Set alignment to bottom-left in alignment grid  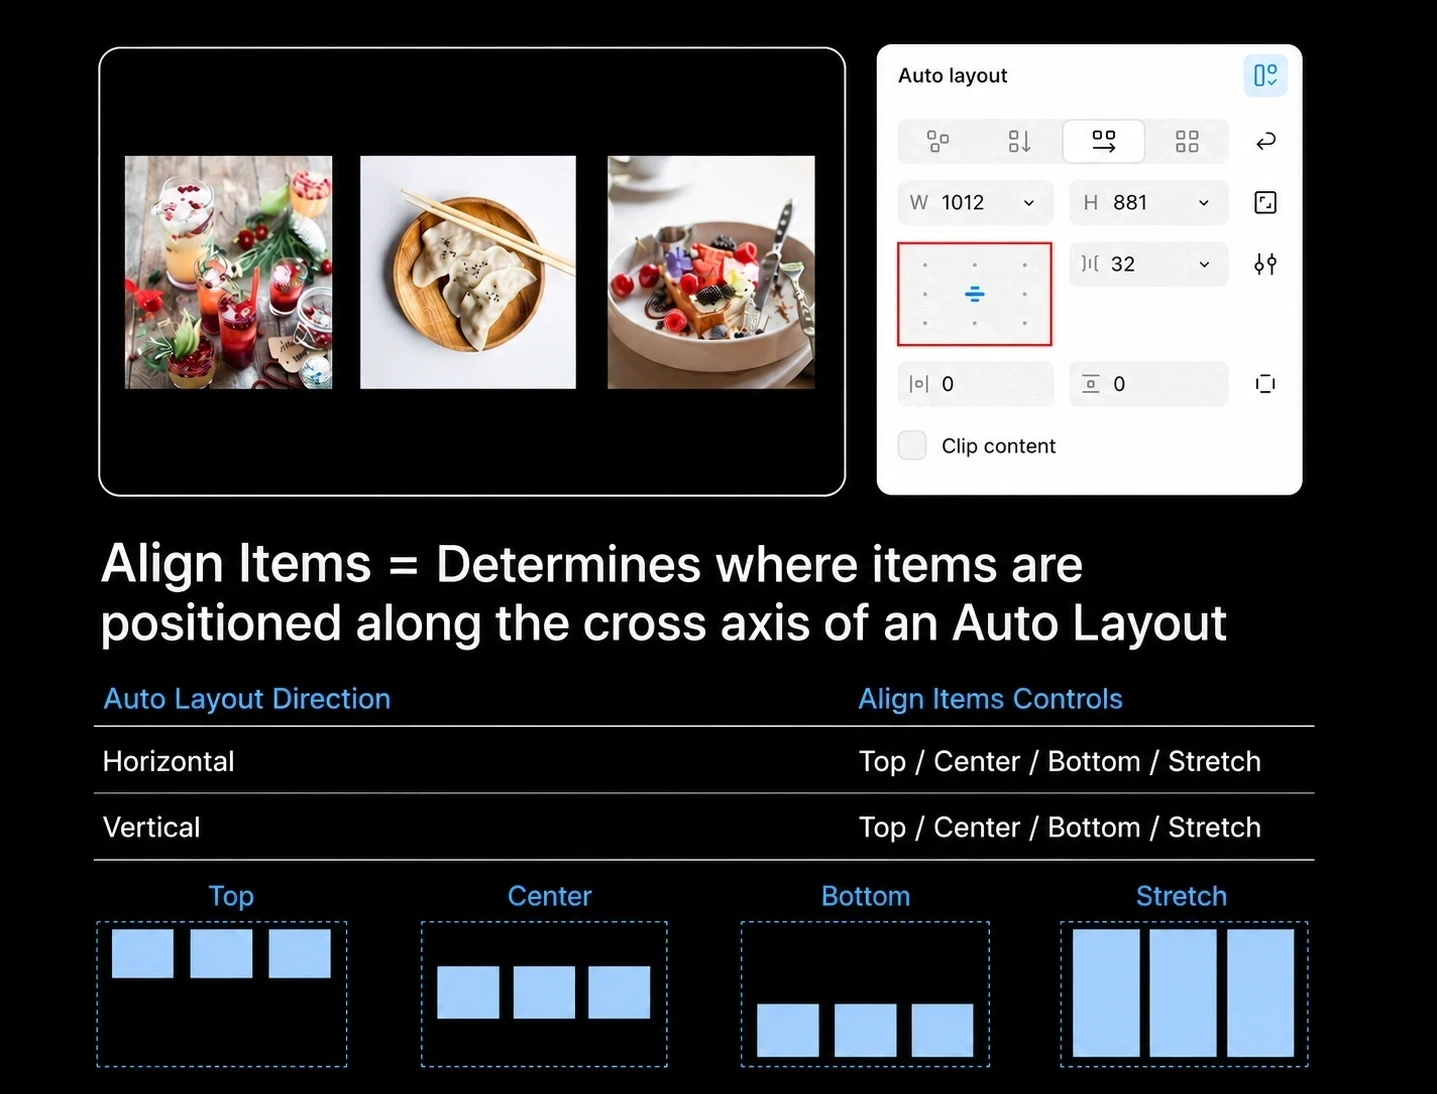925,323
